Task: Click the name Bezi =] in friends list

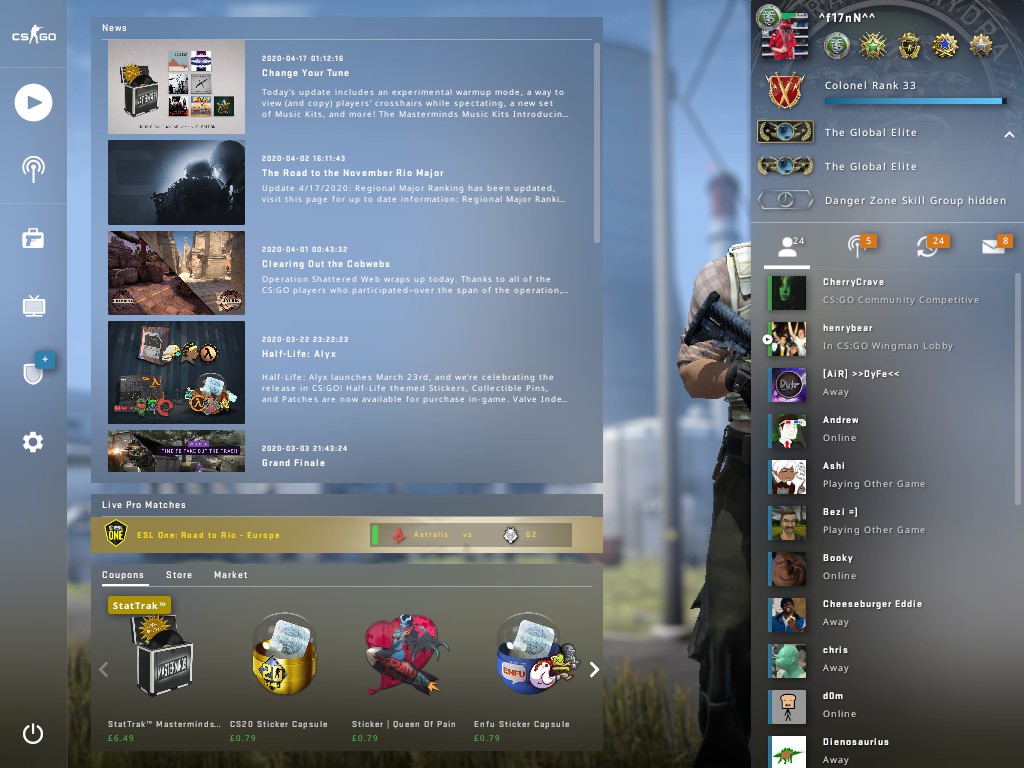Action: [840, 511]
